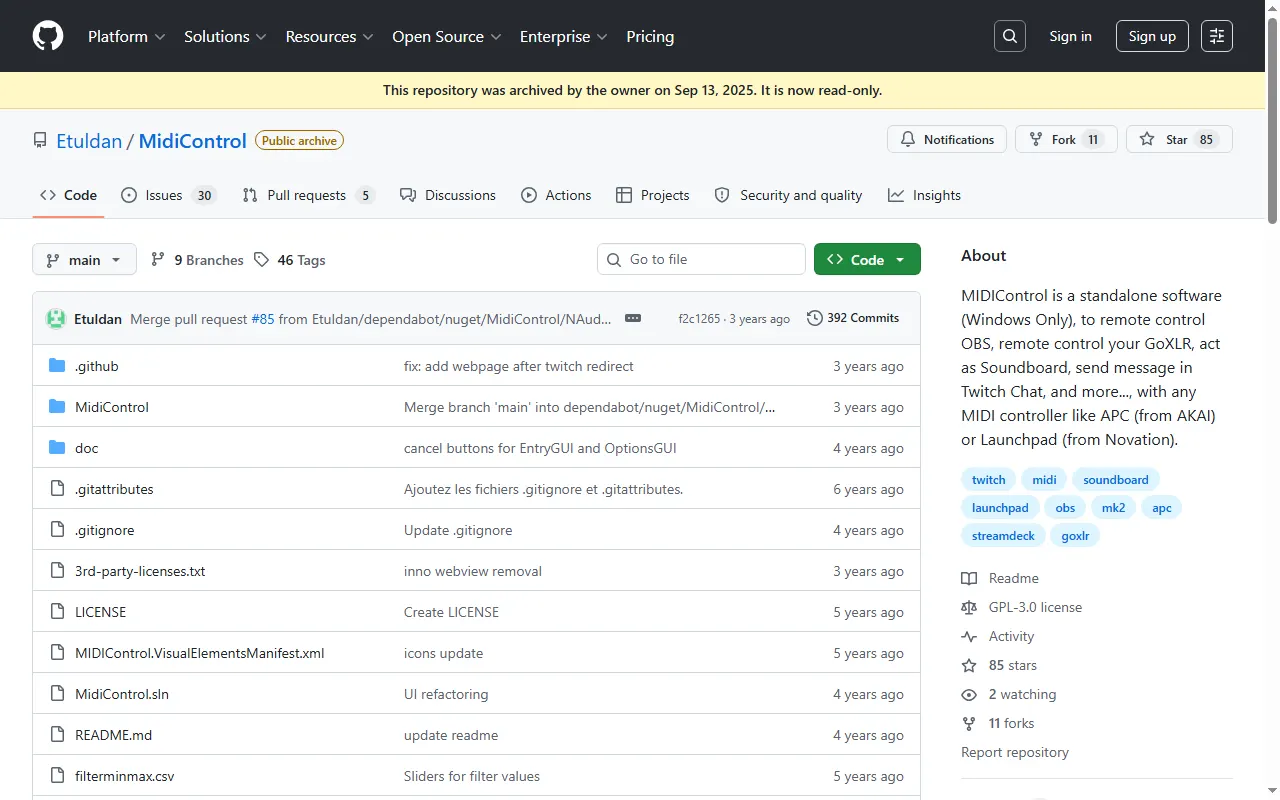
Task: Open the appearance settings icon button
Action: tap(1217, 36)
